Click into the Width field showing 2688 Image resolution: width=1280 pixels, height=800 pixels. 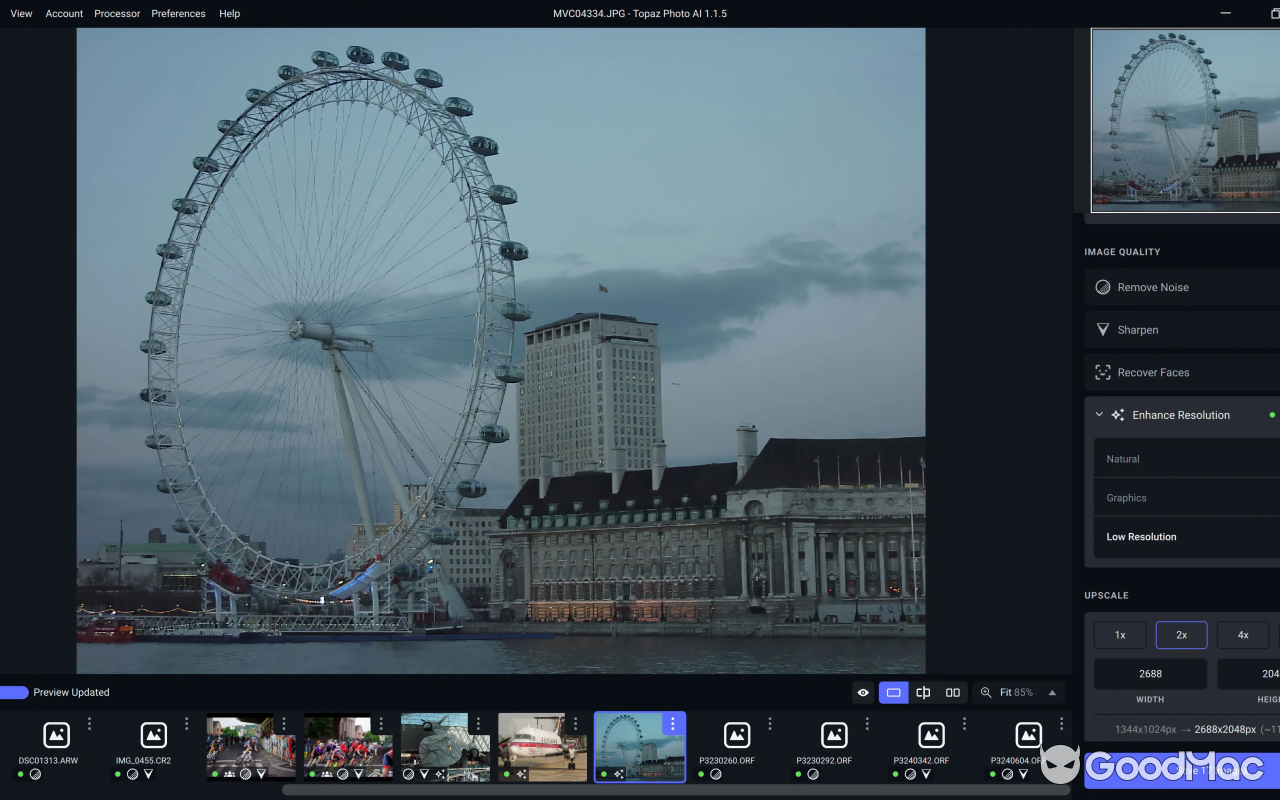(1151, 673)
